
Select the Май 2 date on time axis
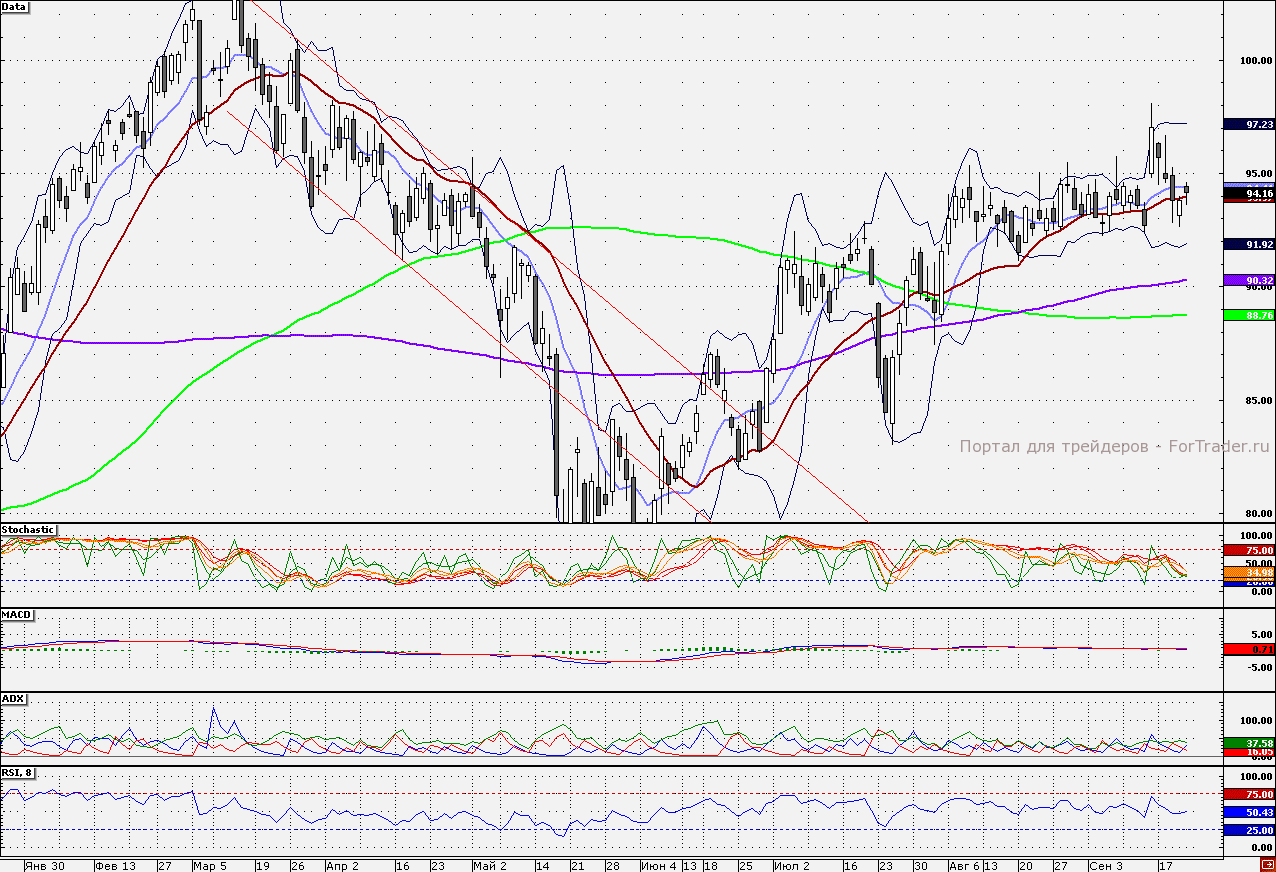[490, 865]
